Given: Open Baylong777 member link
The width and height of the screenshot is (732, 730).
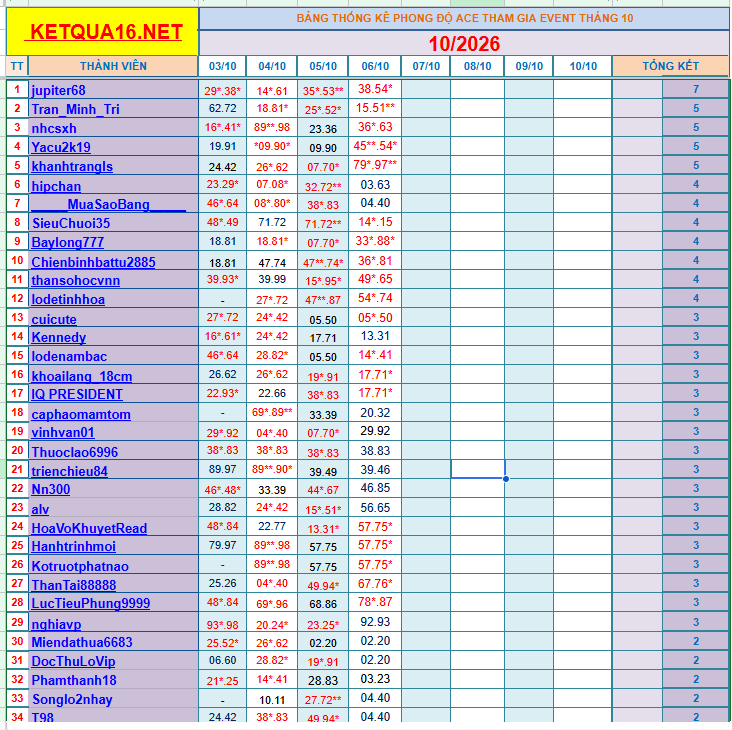Looking at the screenshot, I should (67, 242).
